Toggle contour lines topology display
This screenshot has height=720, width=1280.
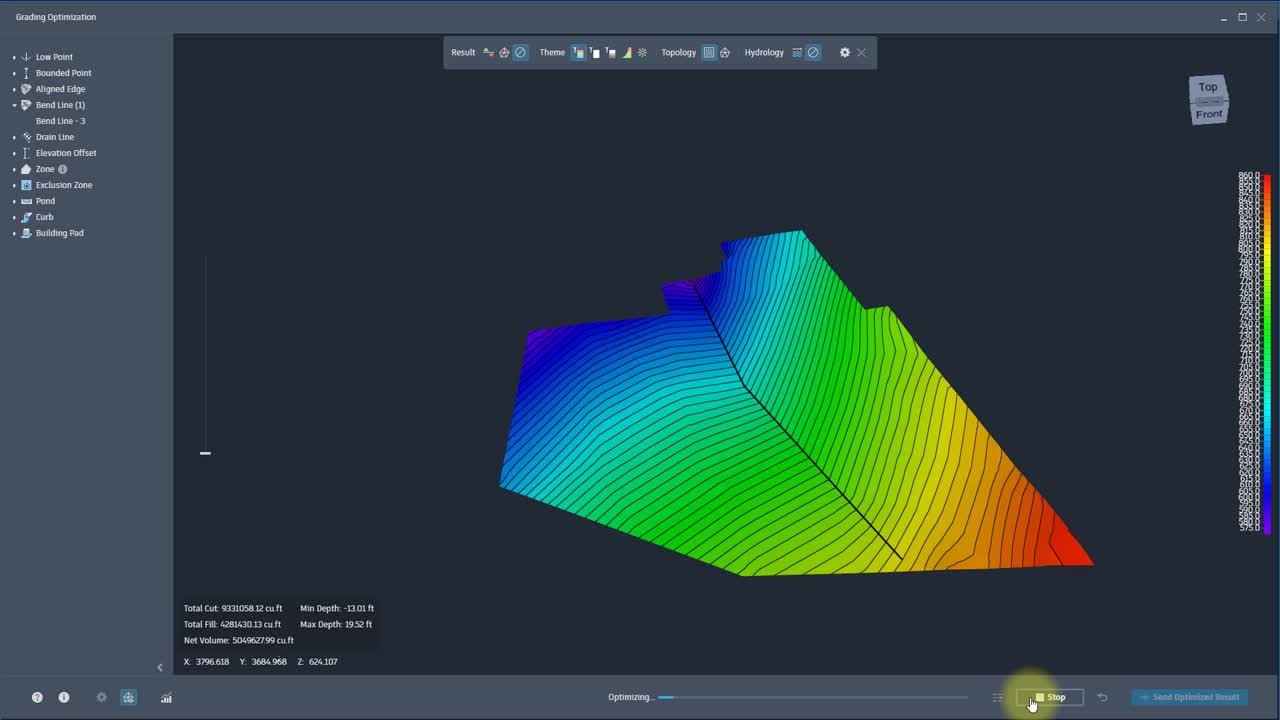(x=709, y=53)
